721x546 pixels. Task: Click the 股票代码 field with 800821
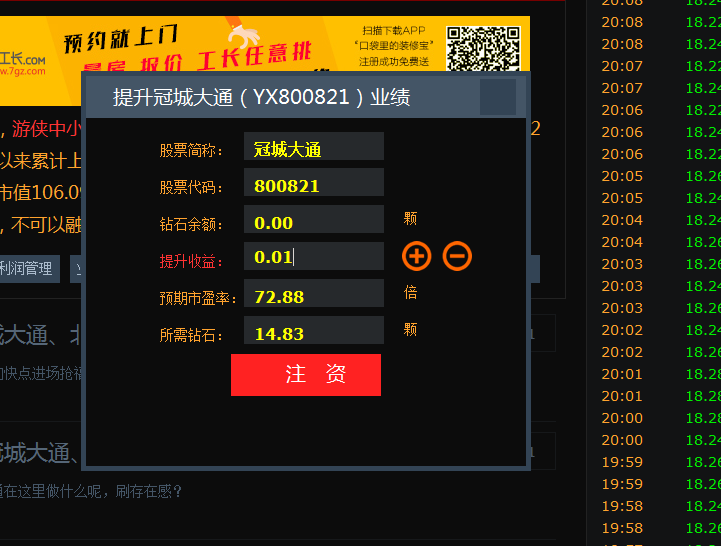313,185
